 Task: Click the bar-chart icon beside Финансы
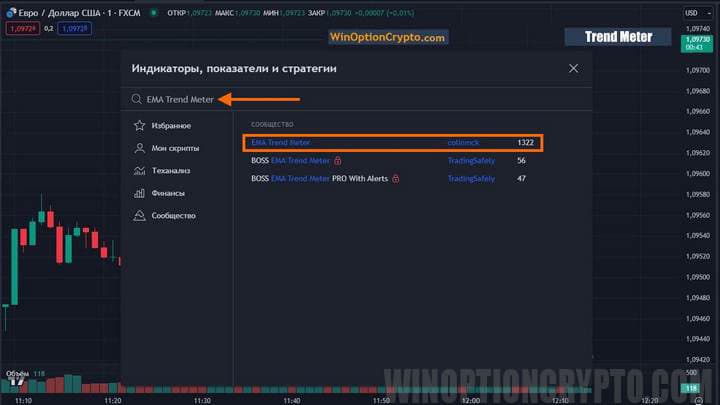140,193
